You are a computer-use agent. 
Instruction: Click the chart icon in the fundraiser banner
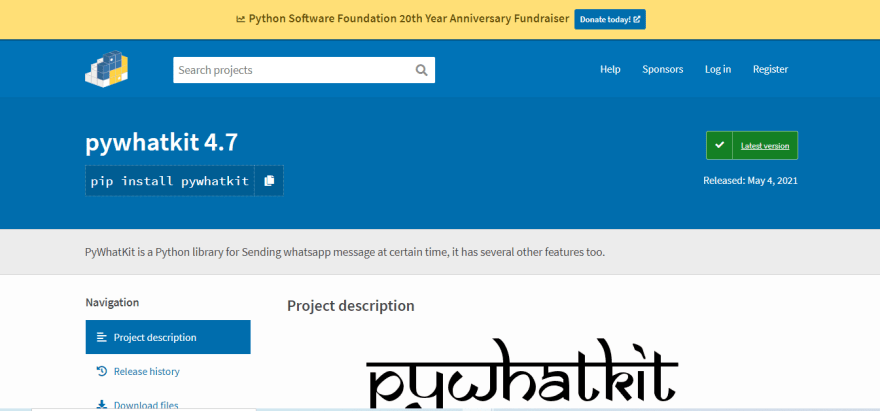[241, 19]
